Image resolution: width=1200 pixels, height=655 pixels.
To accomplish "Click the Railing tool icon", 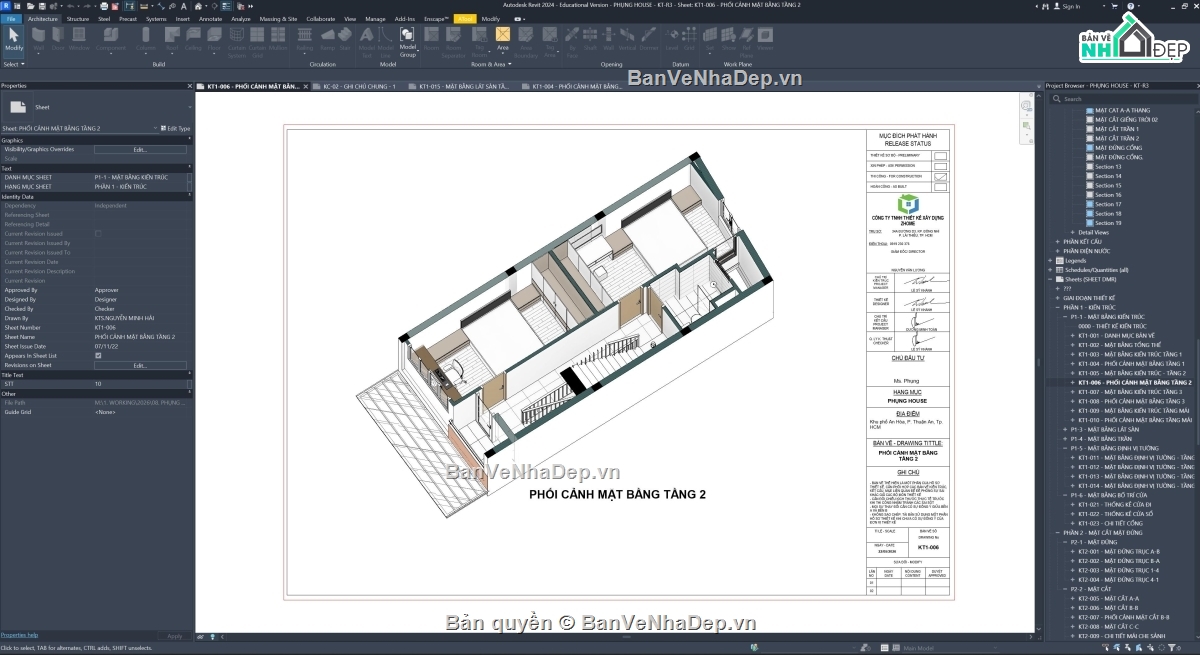I will click(305, 35).
